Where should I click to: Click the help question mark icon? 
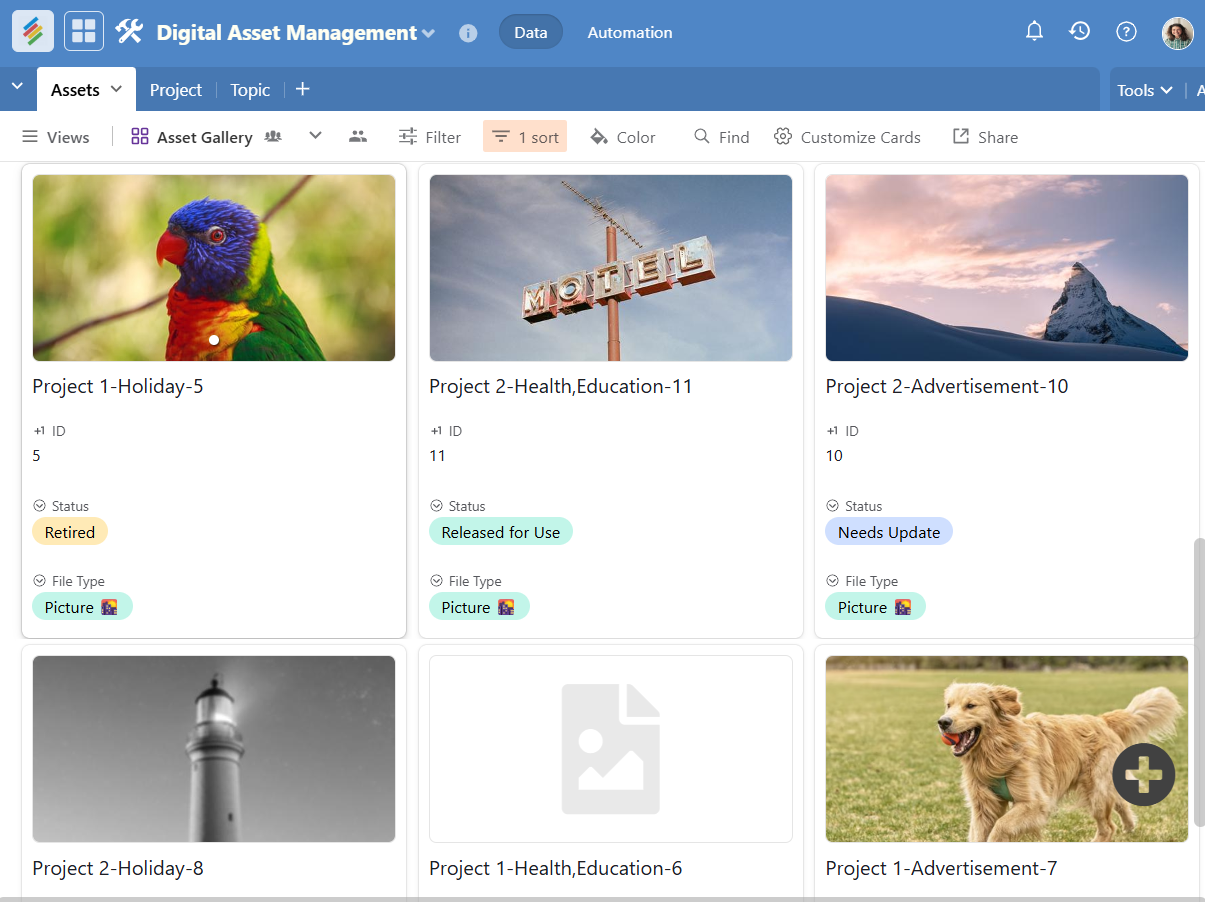(1126, 32)
